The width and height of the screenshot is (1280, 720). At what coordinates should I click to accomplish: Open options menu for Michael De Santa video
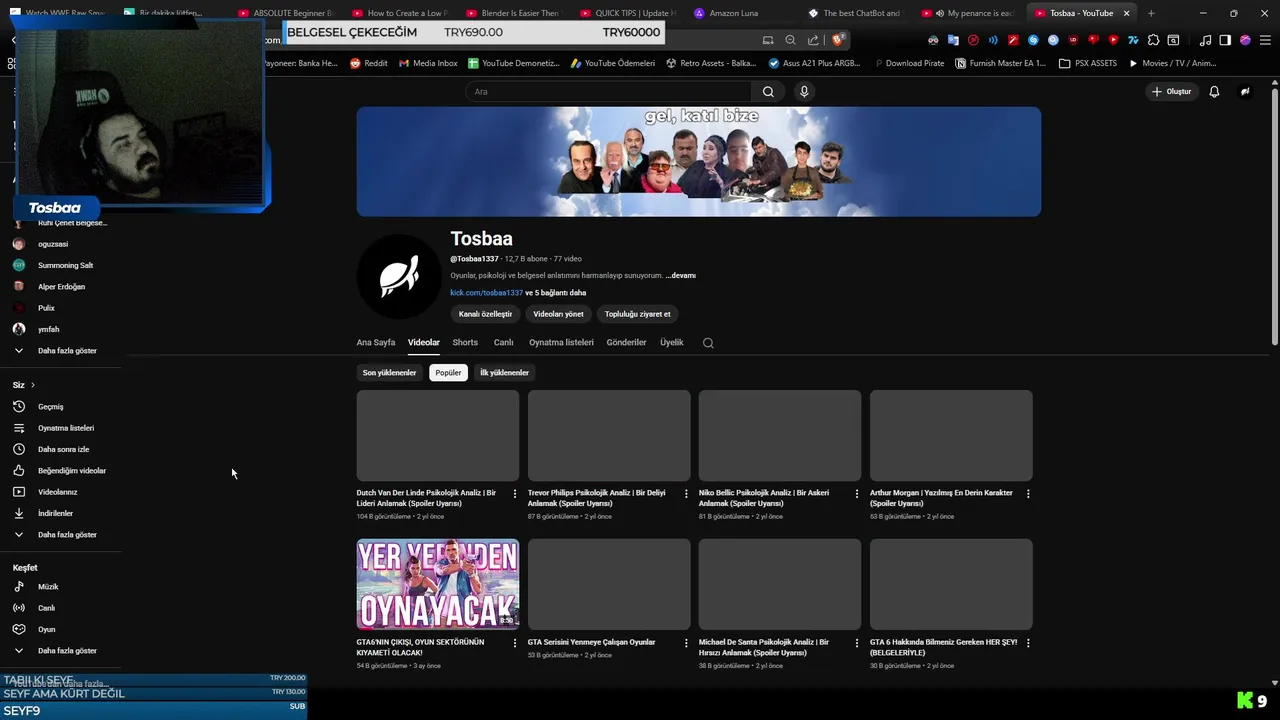[x=857, y=643]
